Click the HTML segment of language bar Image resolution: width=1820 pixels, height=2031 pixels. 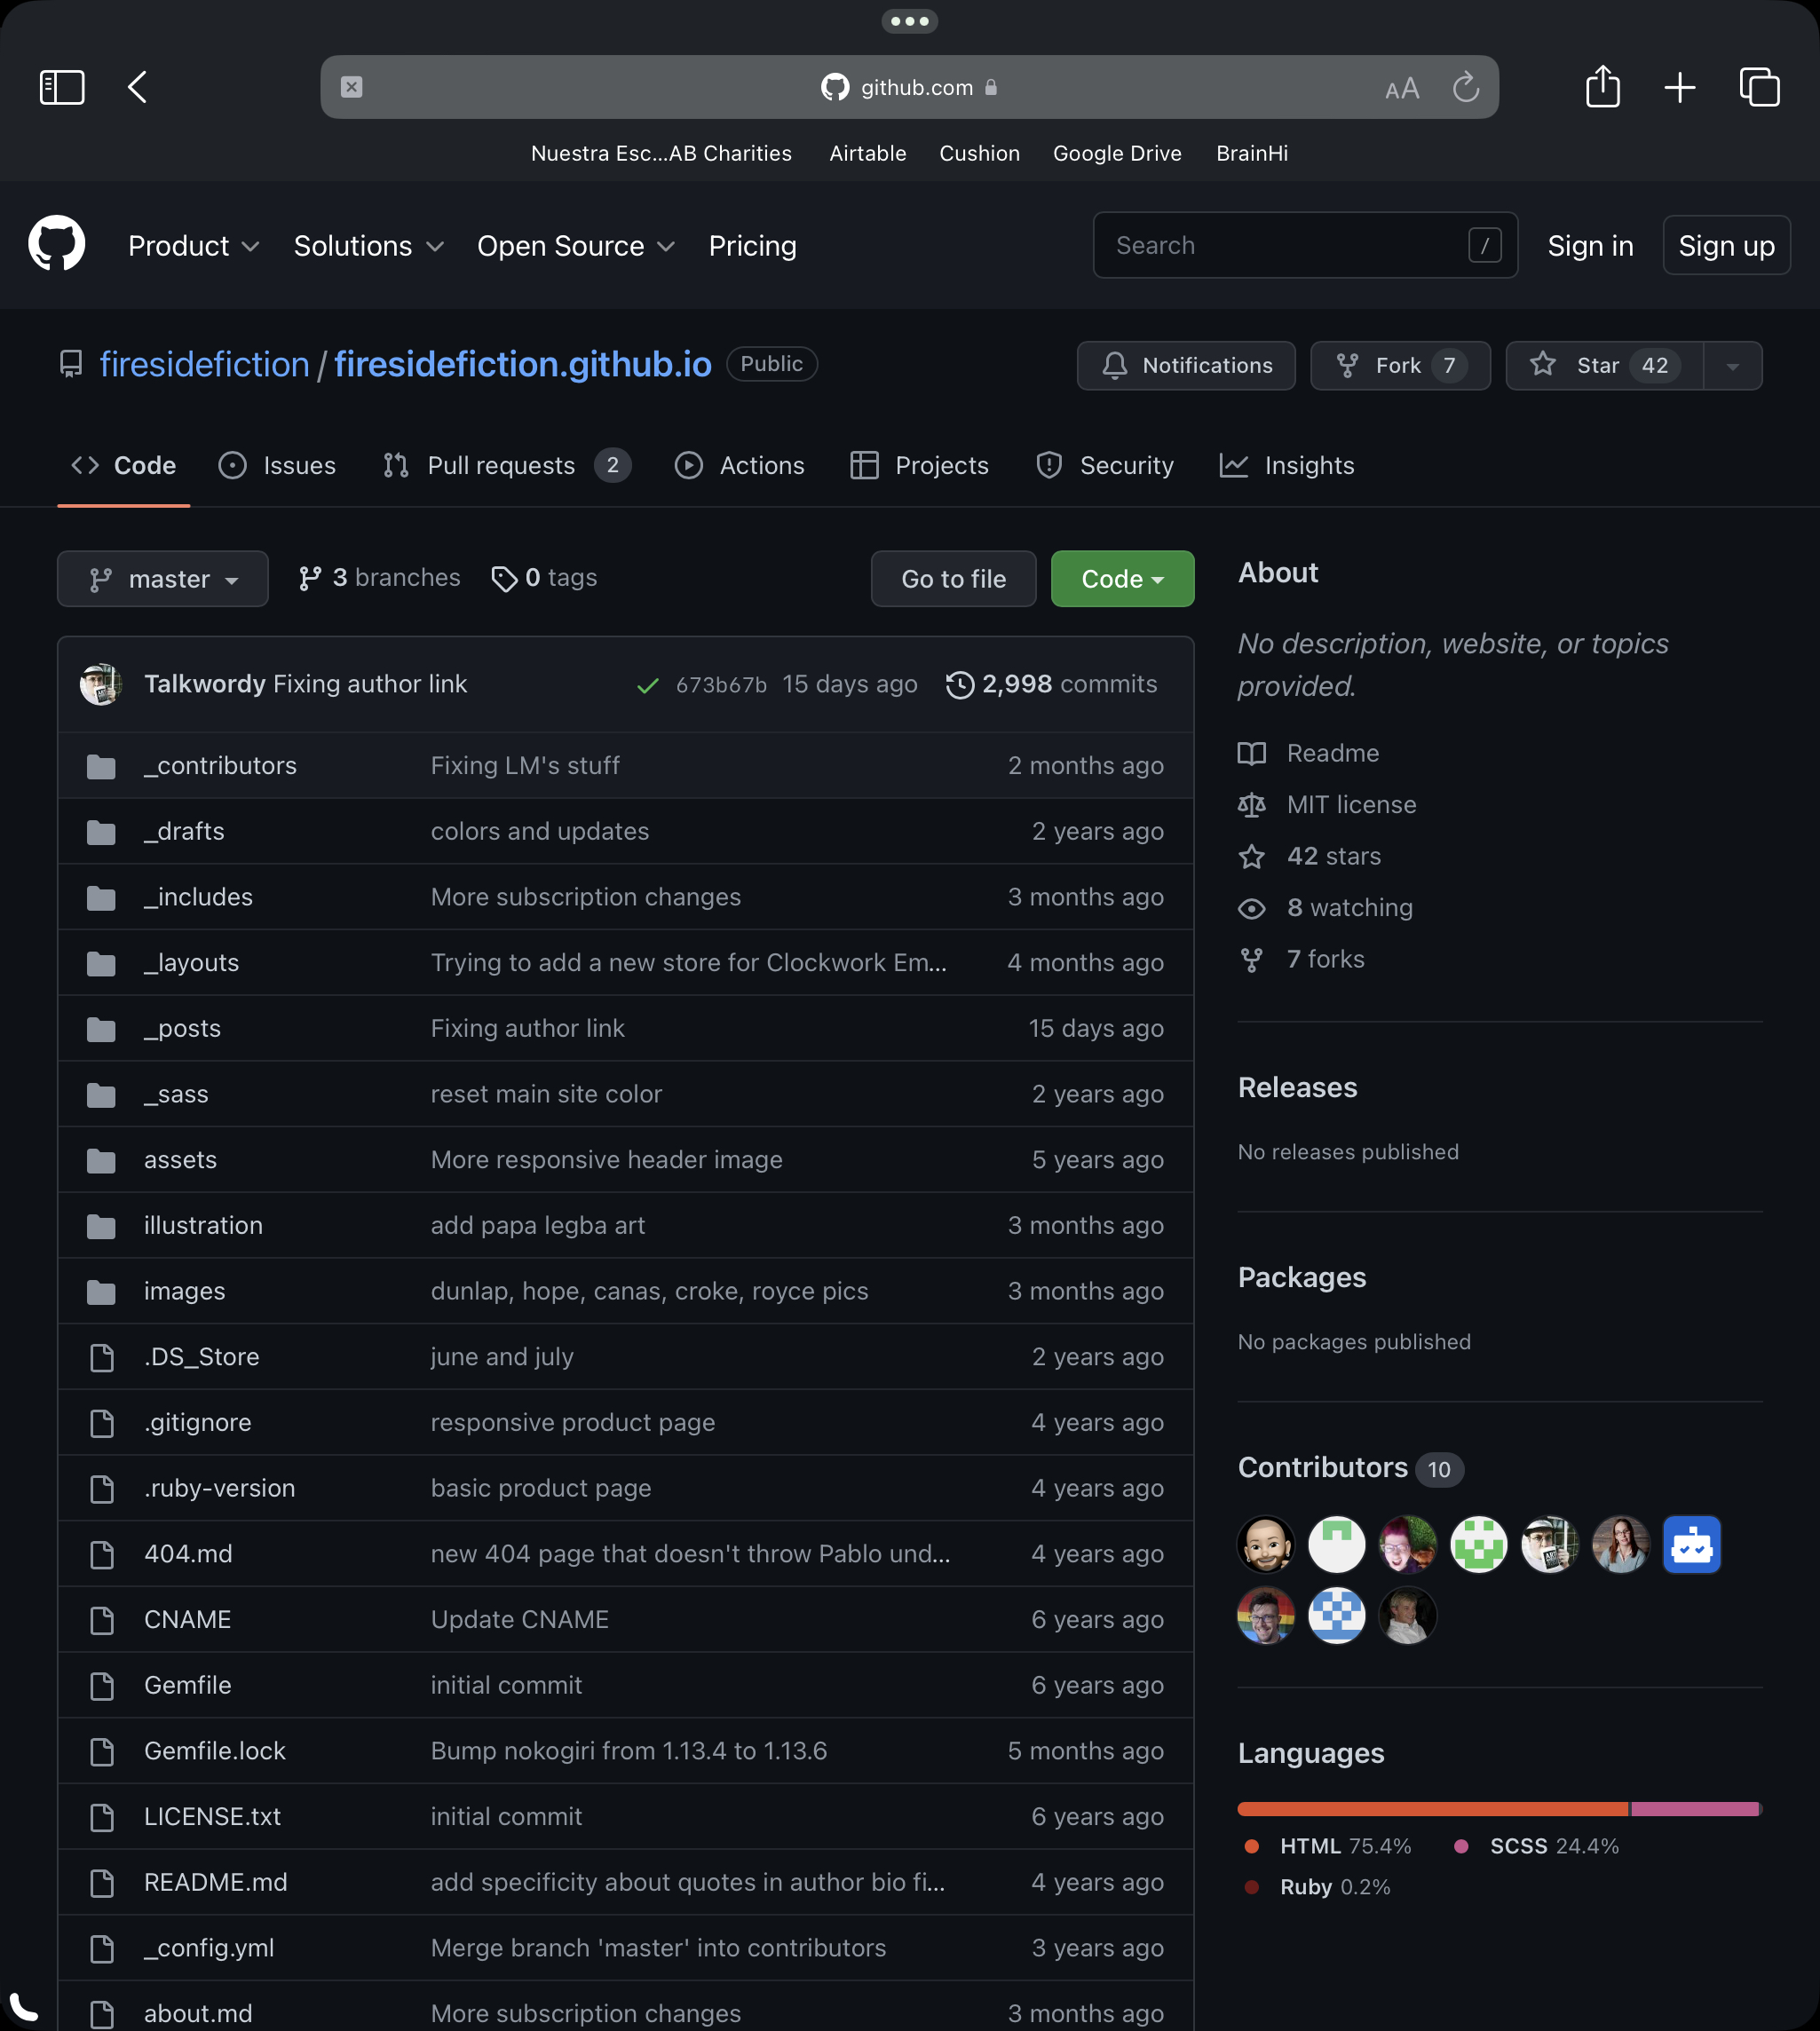pos(1433,1809)
